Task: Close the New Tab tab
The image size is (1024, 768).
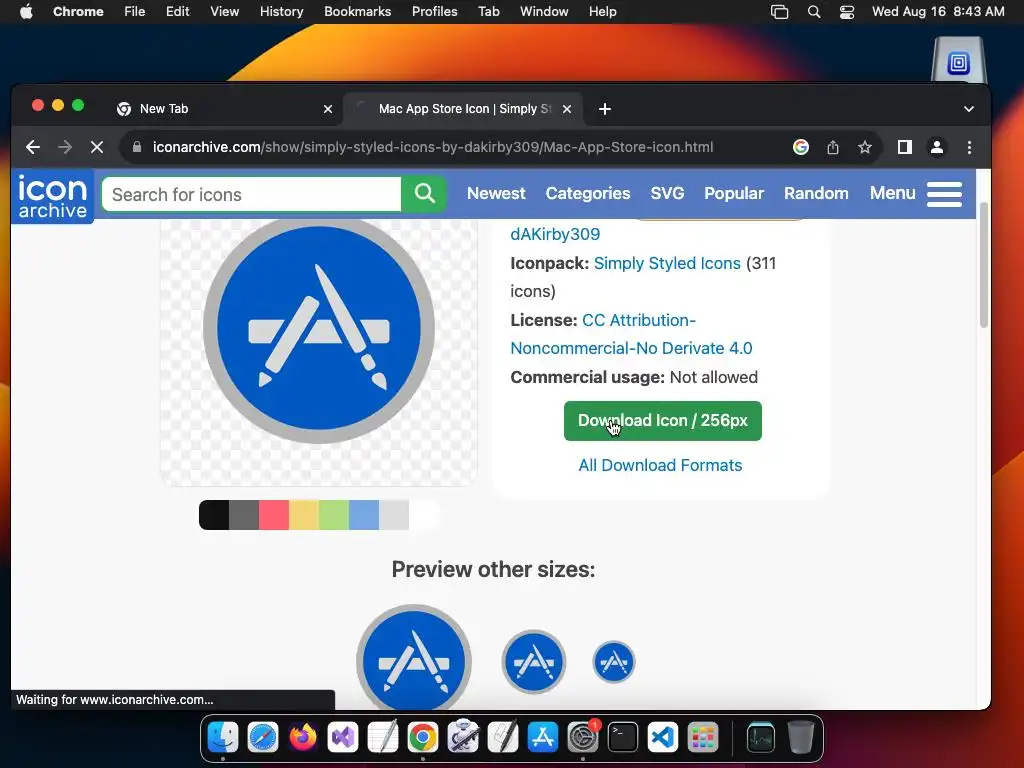Action: (328, 109)
